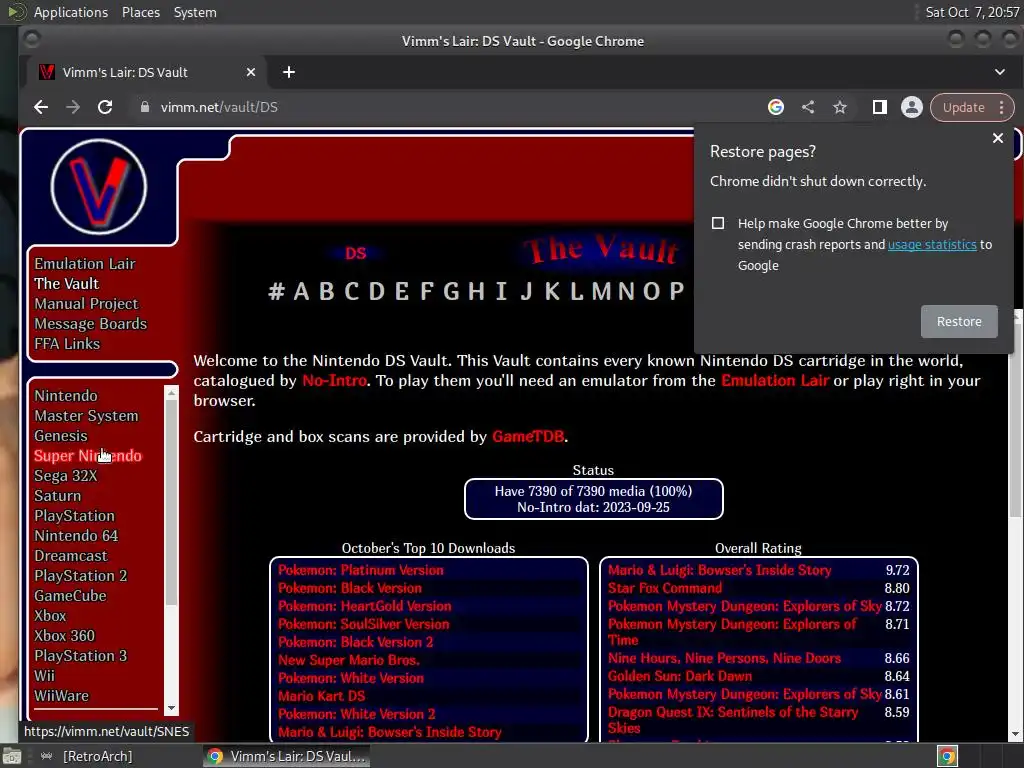This screenshot has width=1024, height=768.
Task: Share this page using the share icon
Action: pos(808,107)
